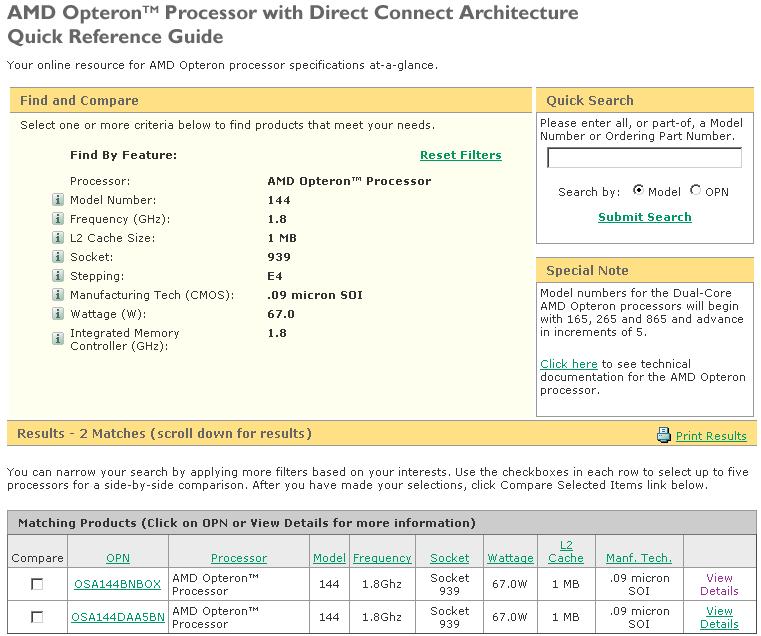Screen dimensions: 761x636
Task: Open info icon beside Integrated Memory Controller
Action: [x=57, y=338]
